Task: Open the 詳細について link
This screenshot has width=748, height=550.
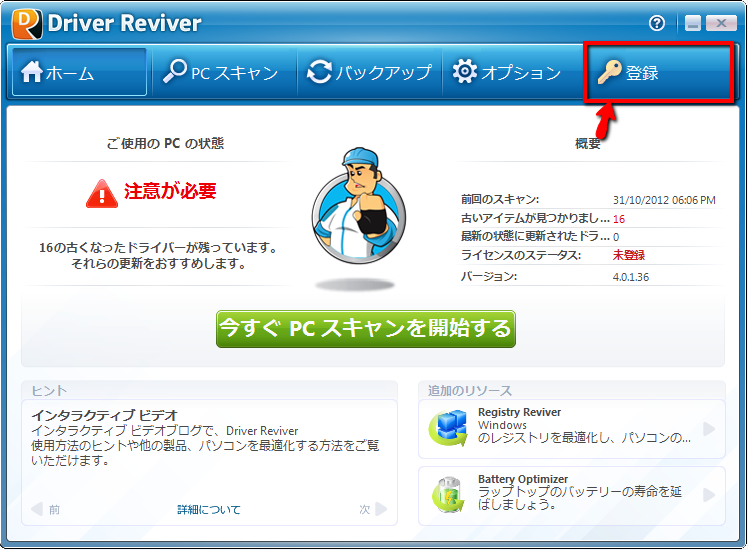Action: point(208,509)
